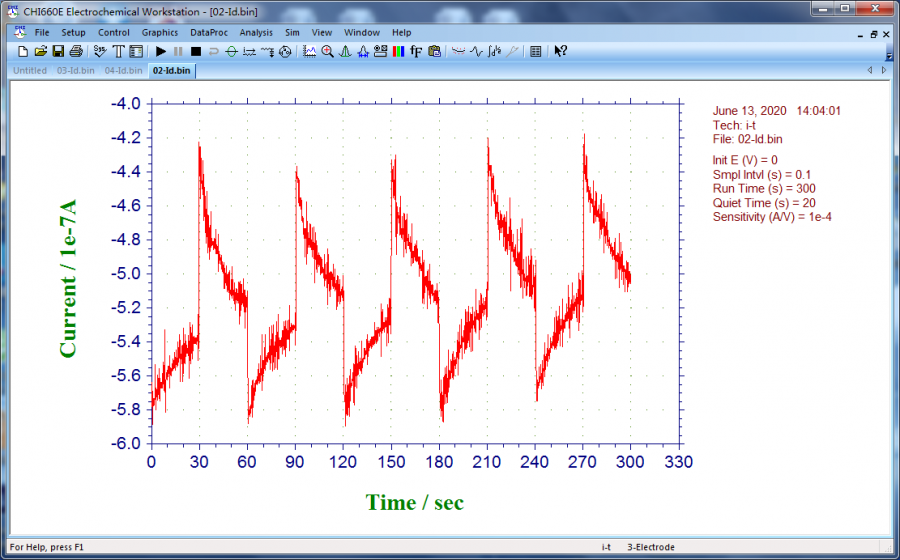This screenshot has width=900, height=560.
Task: Open the Color legend RGB bars icon
Action: 397,51
